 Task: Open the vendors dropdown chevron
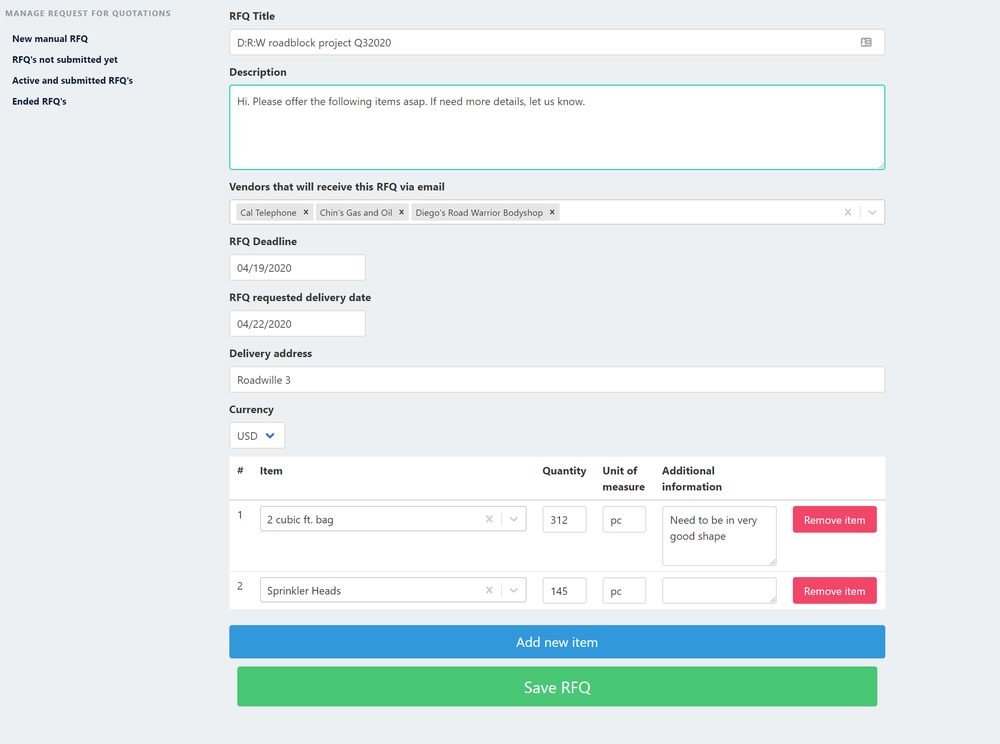[870, 212]
